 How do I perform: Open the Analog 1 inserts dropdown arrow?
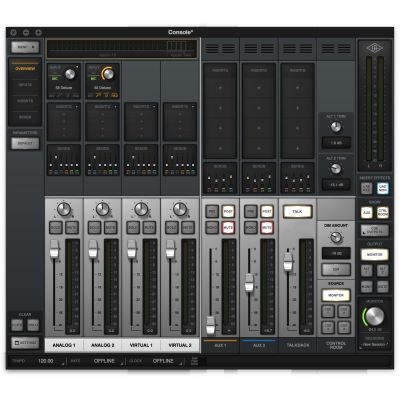pos(76,107)
